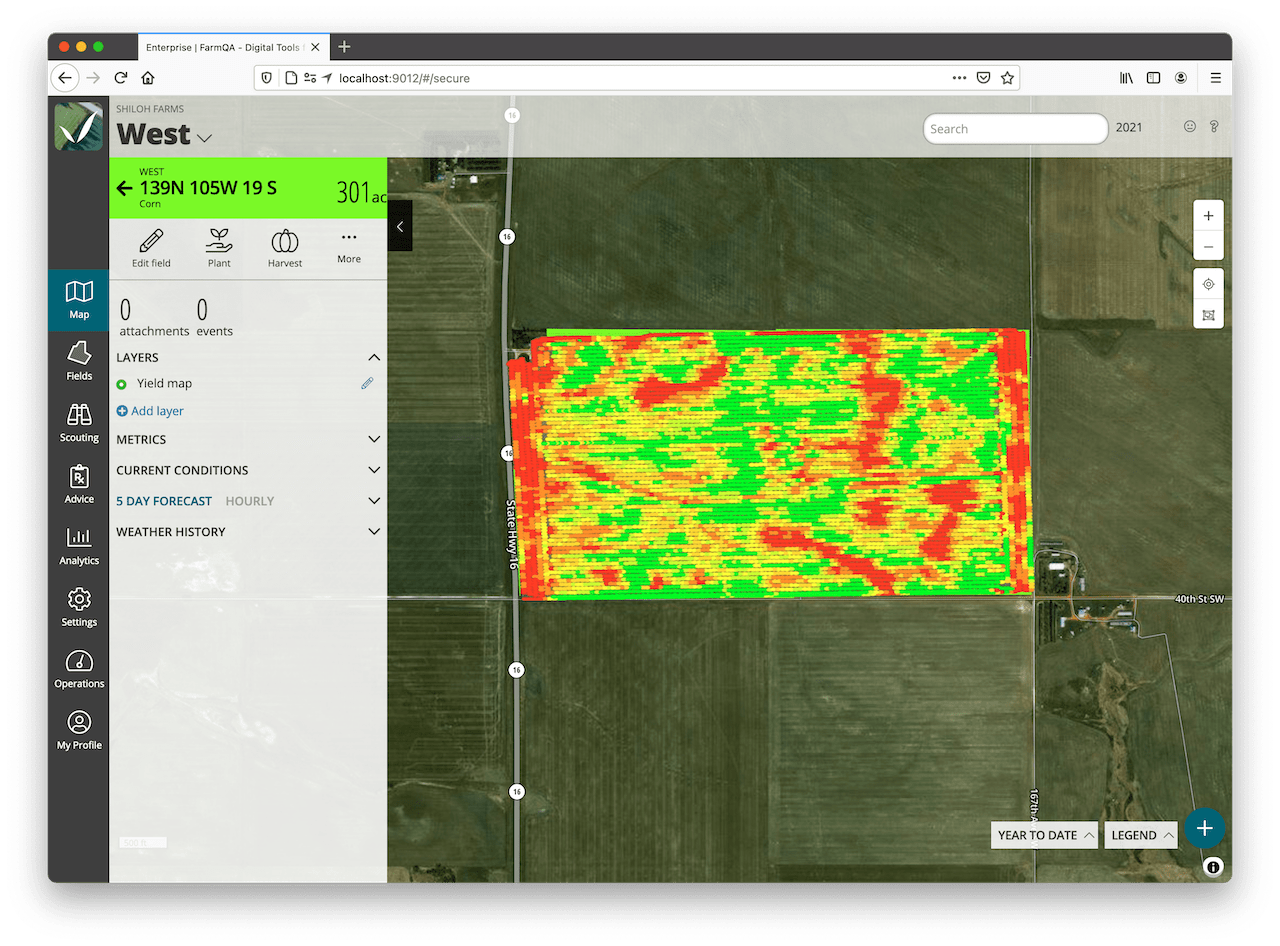Click the Harvest pumpkin action

click(x=285, y=248)
